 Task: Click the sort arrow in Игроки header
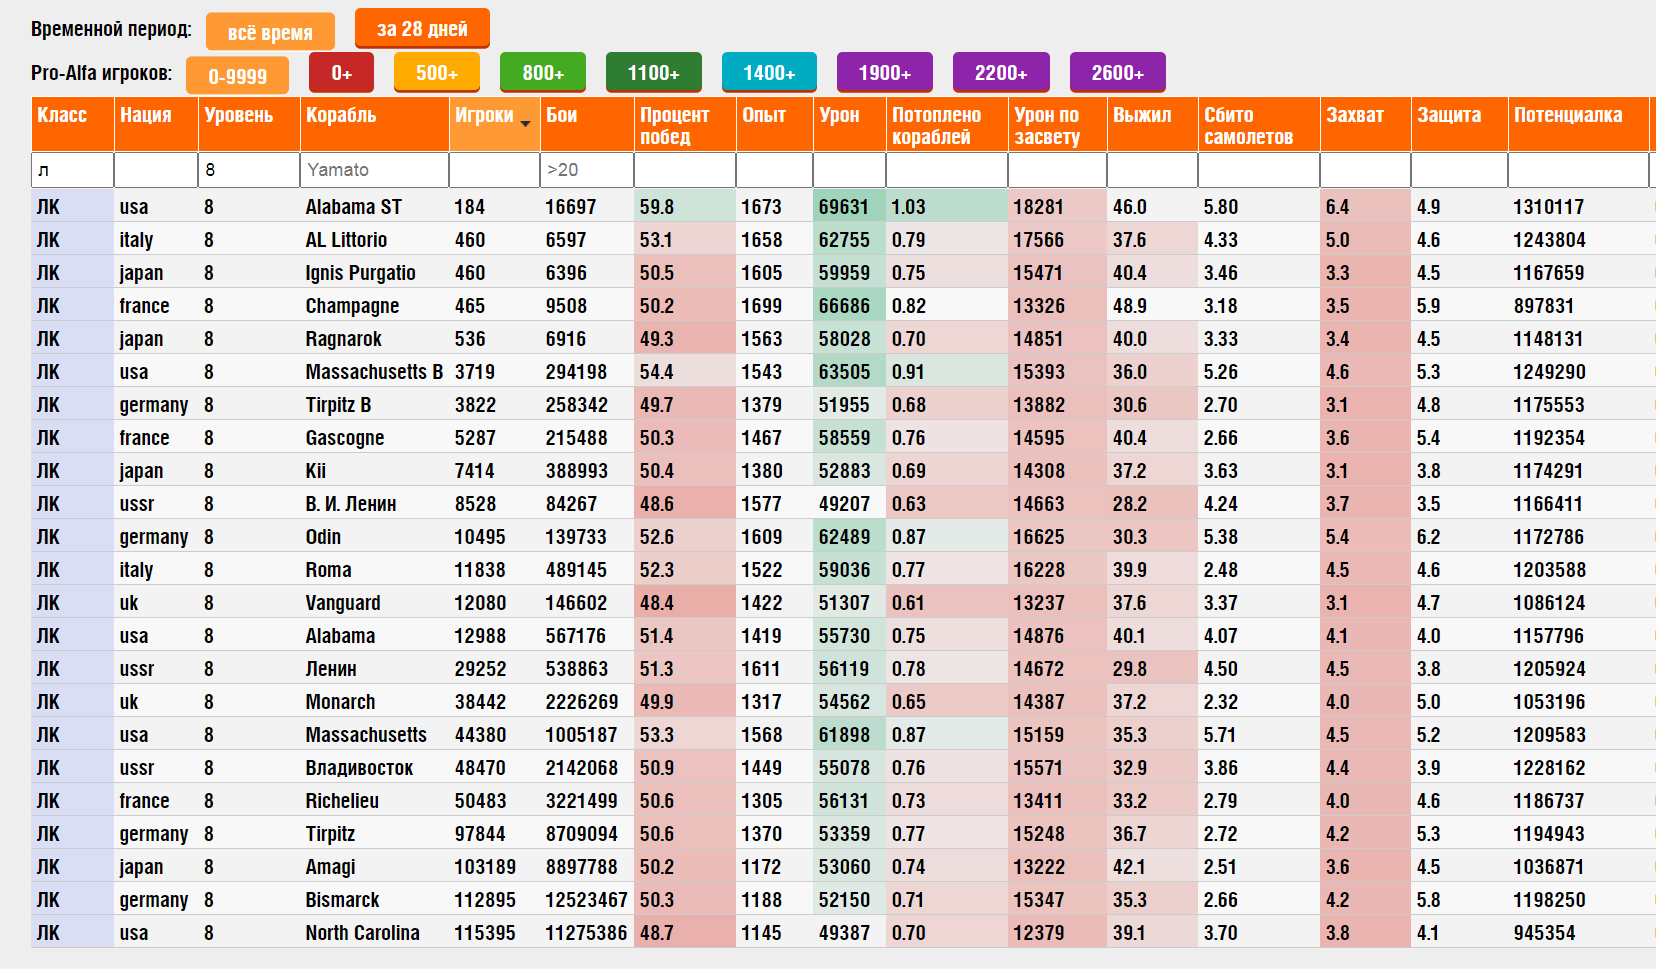coord(525,123)
